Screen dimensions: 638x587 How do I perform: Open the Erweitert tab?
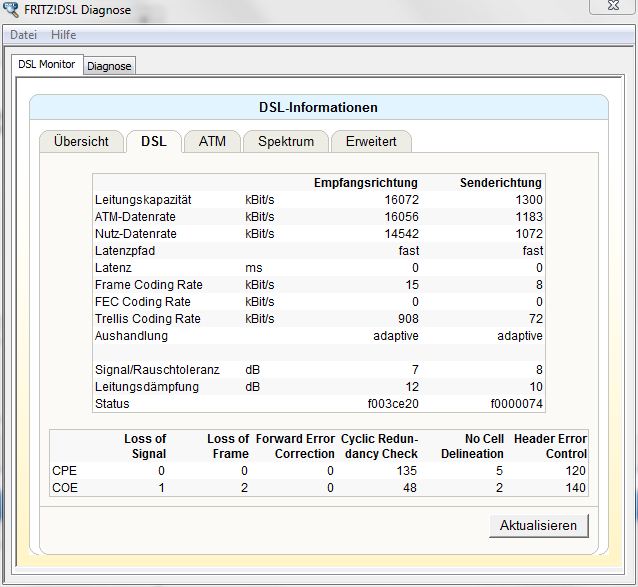pos(371,142)
